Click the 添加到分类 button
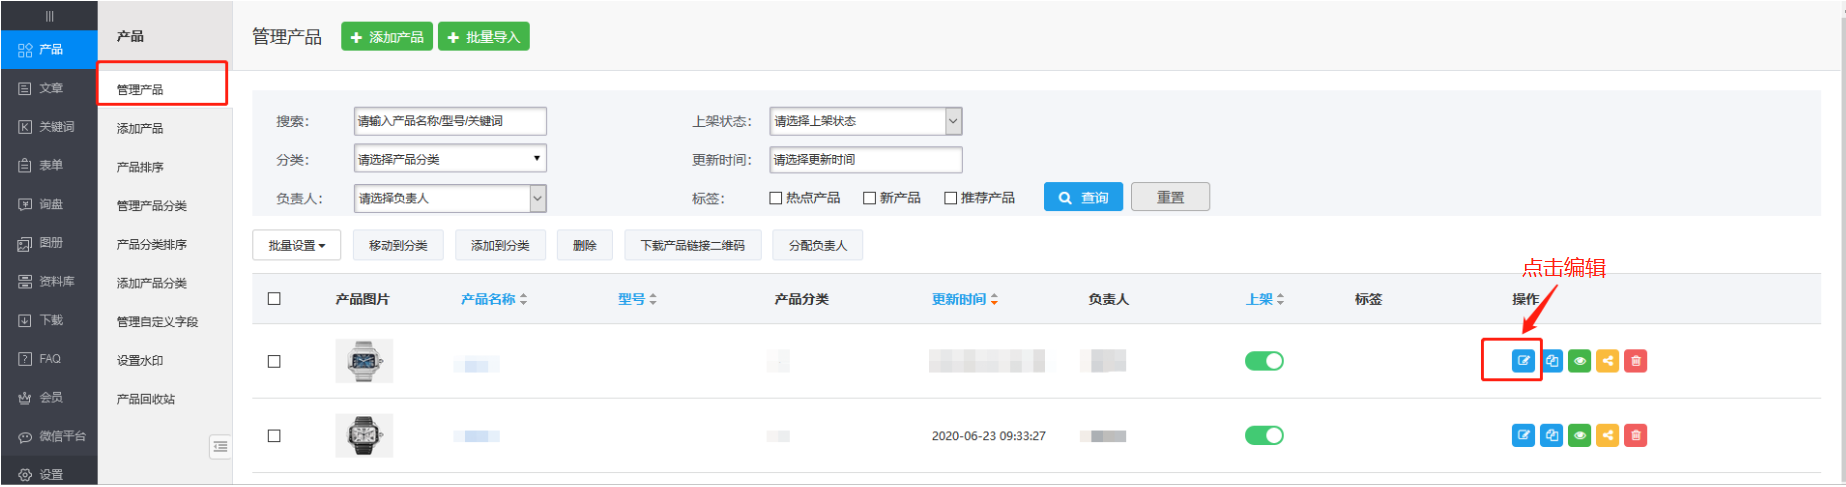 (x=500, y=246)
